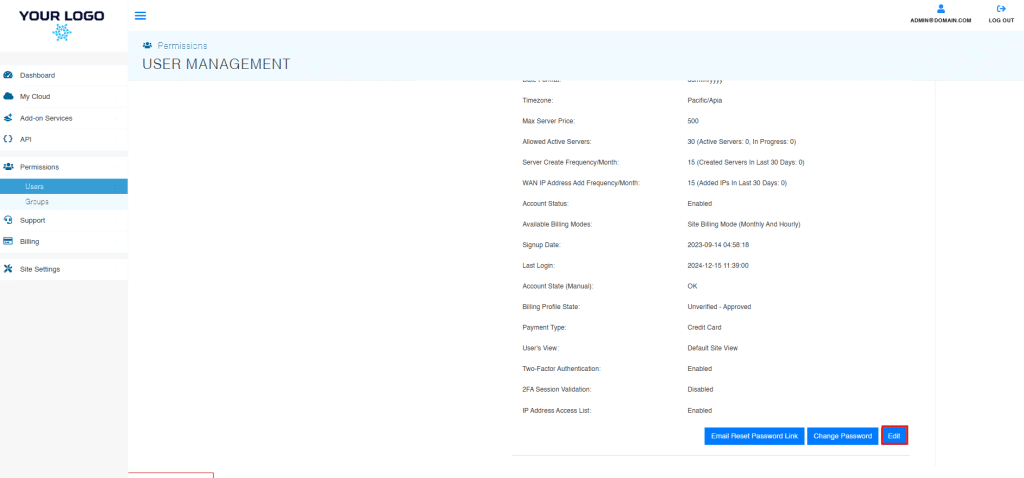1024x478 pixels.
Task: Click the log out arrow icon
Action: [1001, 8]
